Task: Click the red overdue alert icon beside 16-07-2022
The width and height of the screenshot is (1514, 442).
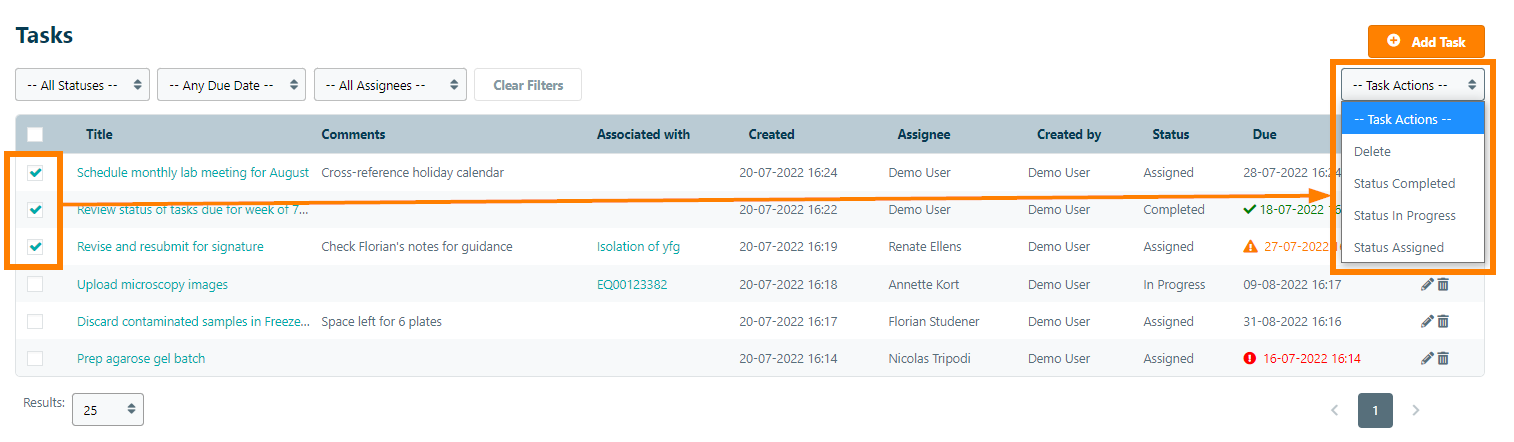Action: [1249, 358]
